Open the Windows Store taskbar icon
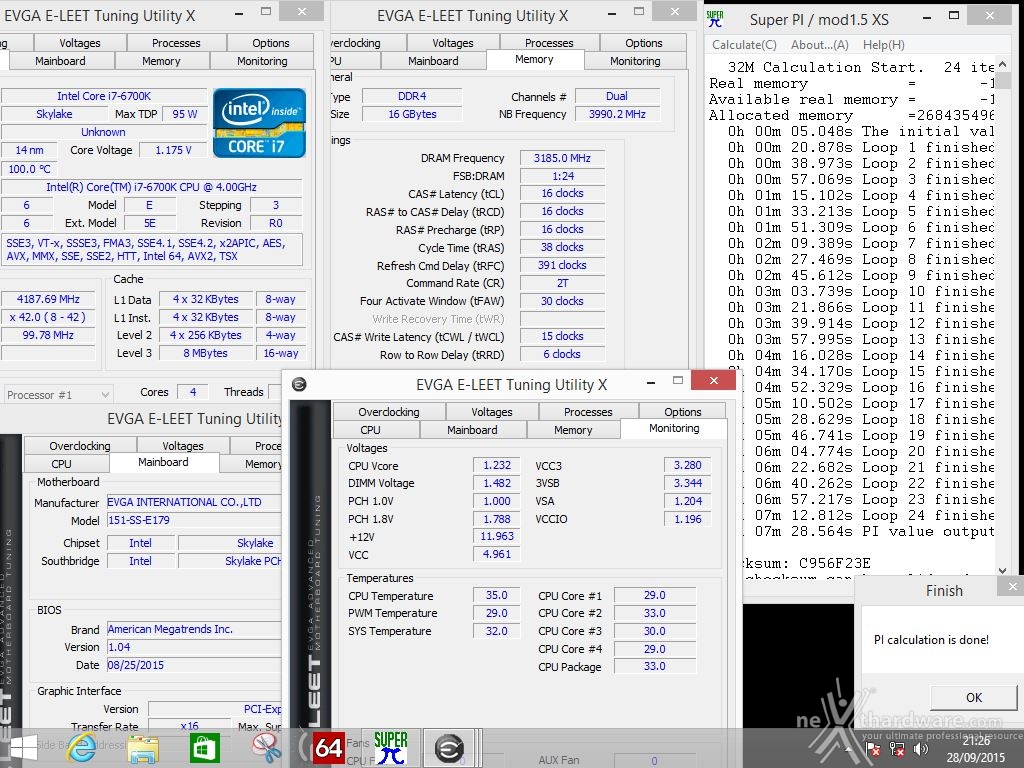Viewport: 1024px width, 768px height. (204, 748)
